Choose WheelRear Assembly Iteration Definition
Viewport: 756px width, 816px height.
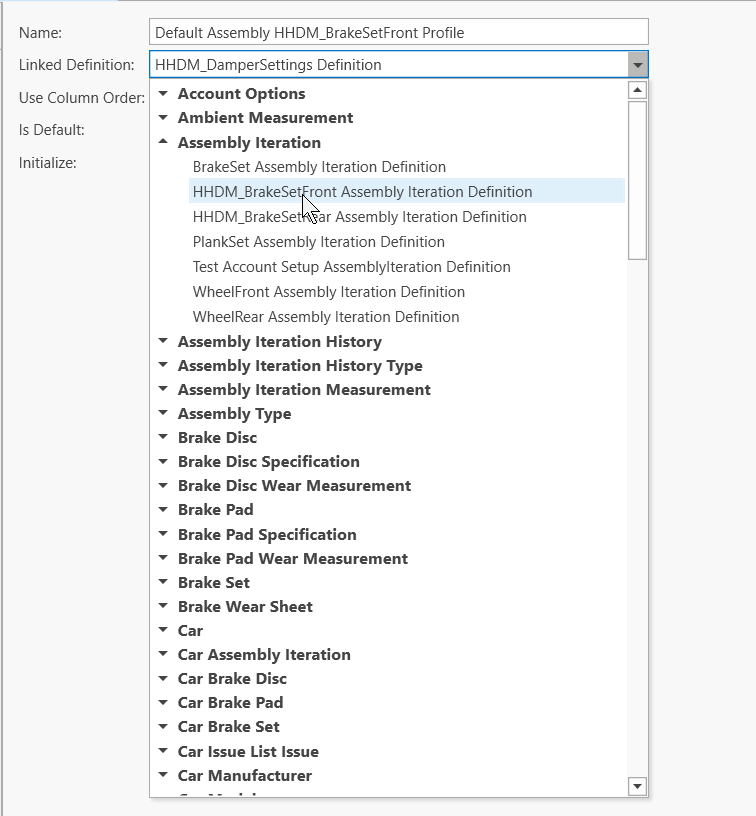[x=326, y=317]
